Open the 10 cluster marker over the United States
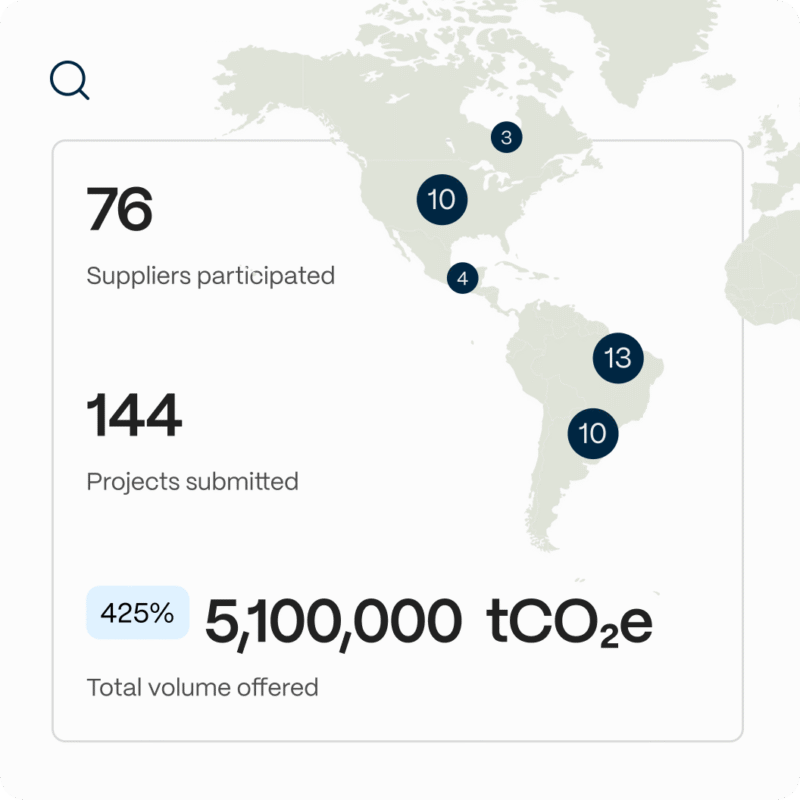The image size is (800, 800). pos(442,199)
